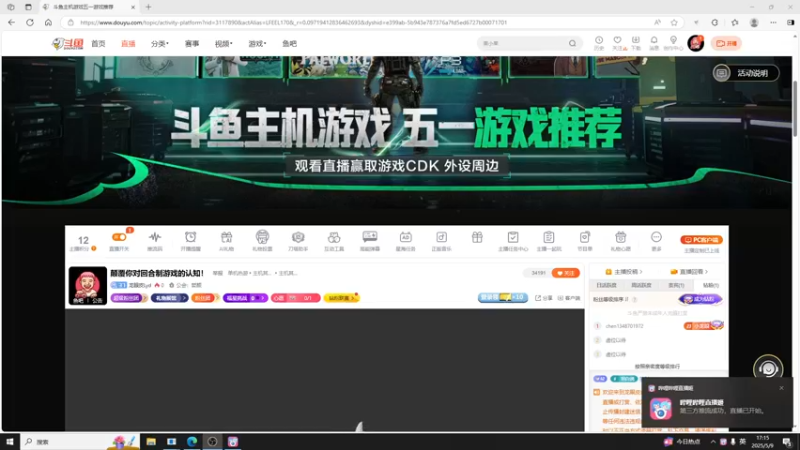Click the purple 成为钻粉 button

[x=701, y=299]
